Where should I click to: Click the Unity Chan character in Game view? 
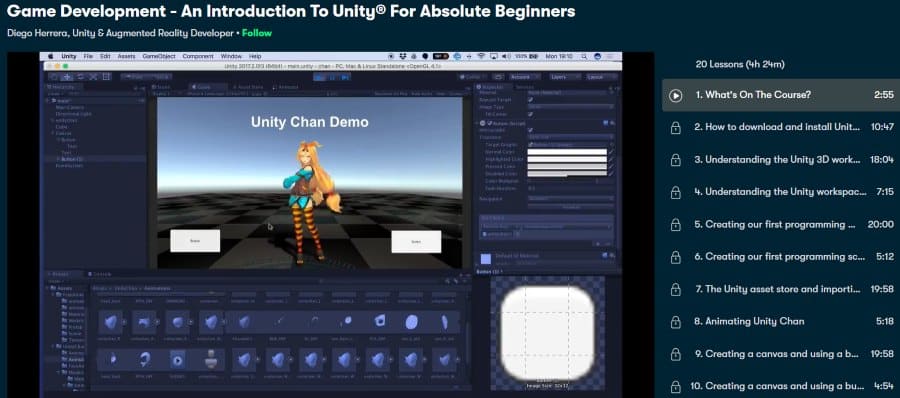click(x=310, y=201)
